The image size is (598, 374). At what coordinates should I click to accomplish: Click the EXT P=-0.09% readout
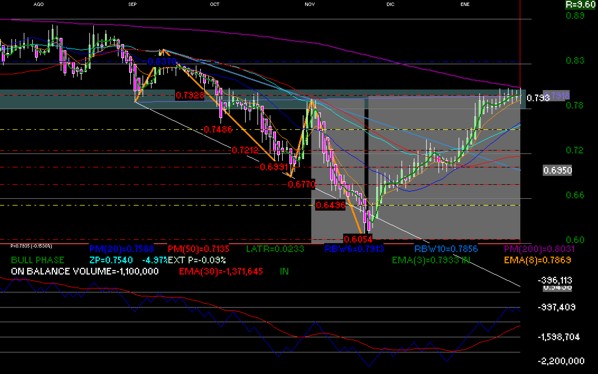[197, 260]
